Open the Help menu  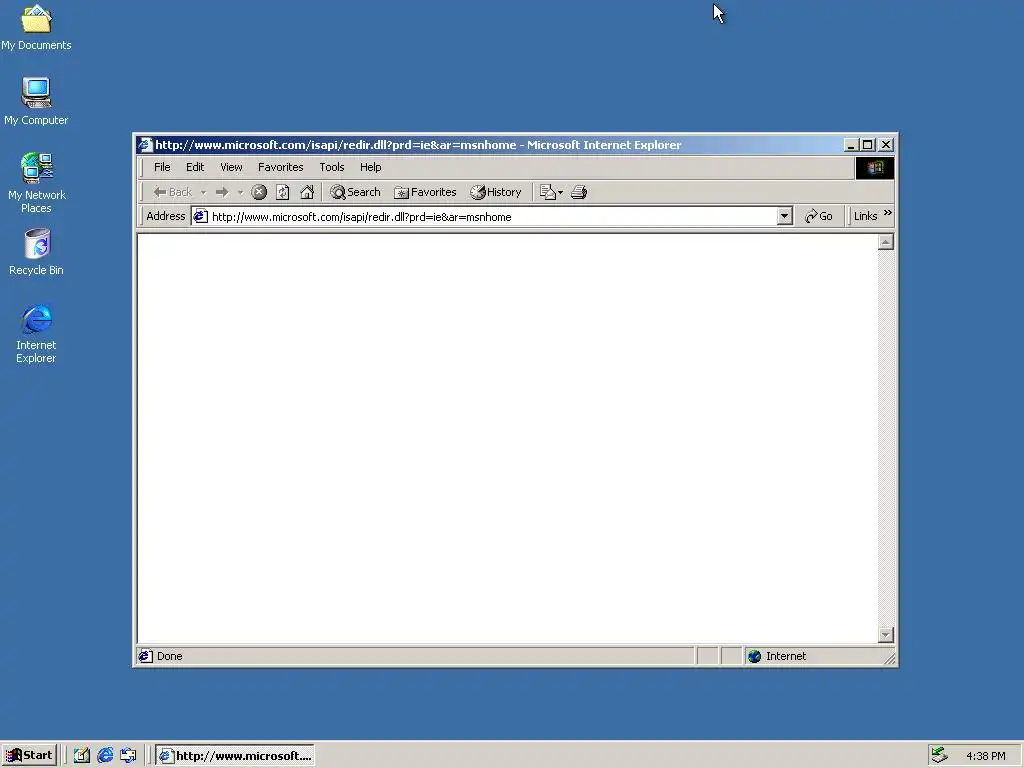point(370,167)
